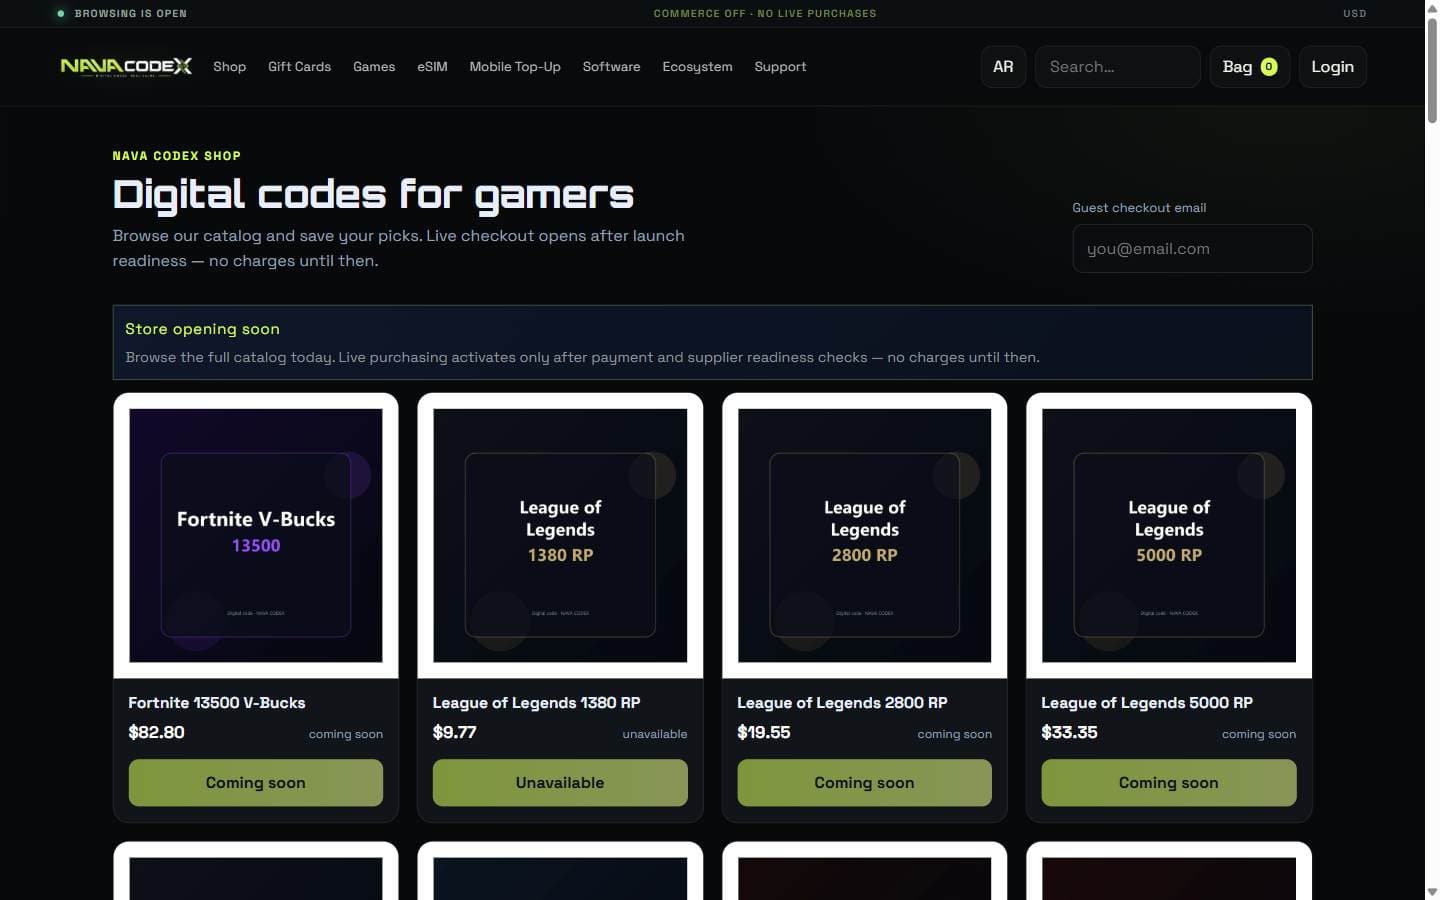
Task: Click the $9.77 price
Action: point(454,733)
